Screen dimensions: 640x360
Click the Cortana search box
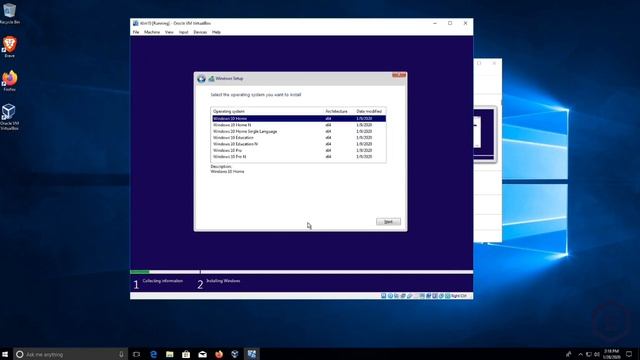point(70,354)
